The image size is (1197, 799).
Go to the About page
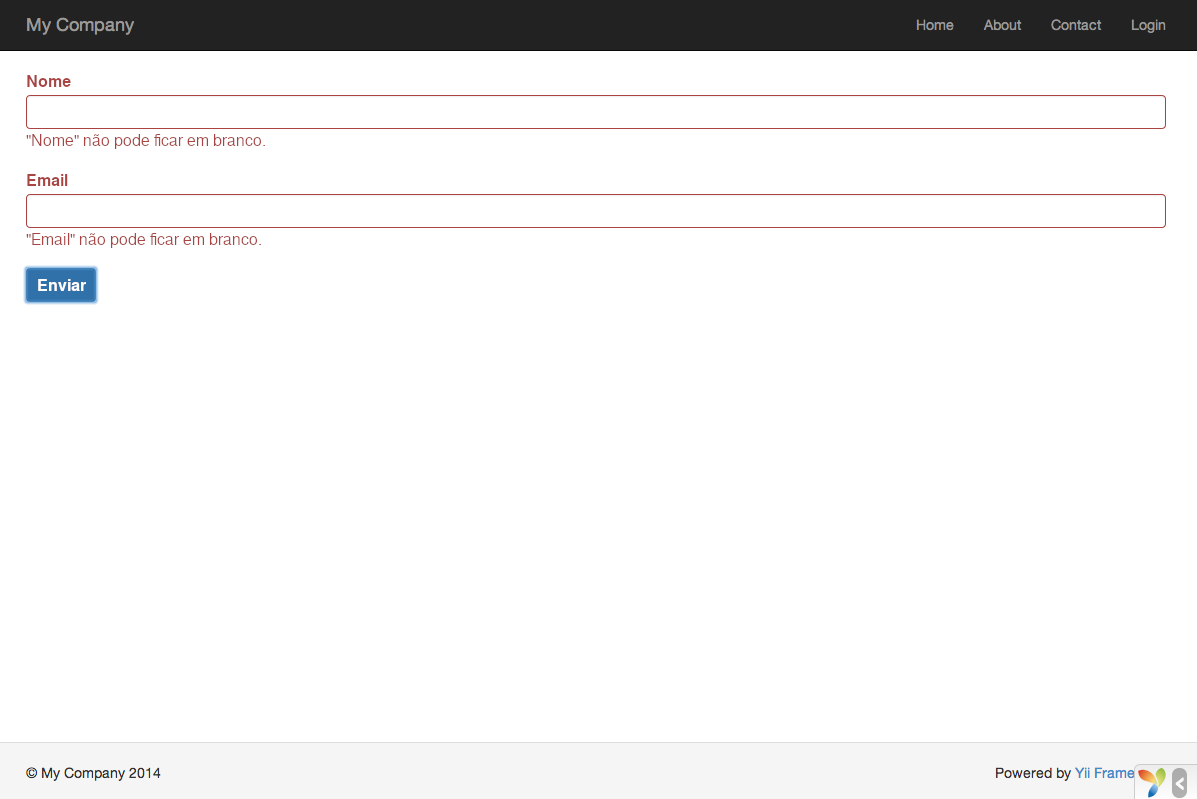point(1002,25)
